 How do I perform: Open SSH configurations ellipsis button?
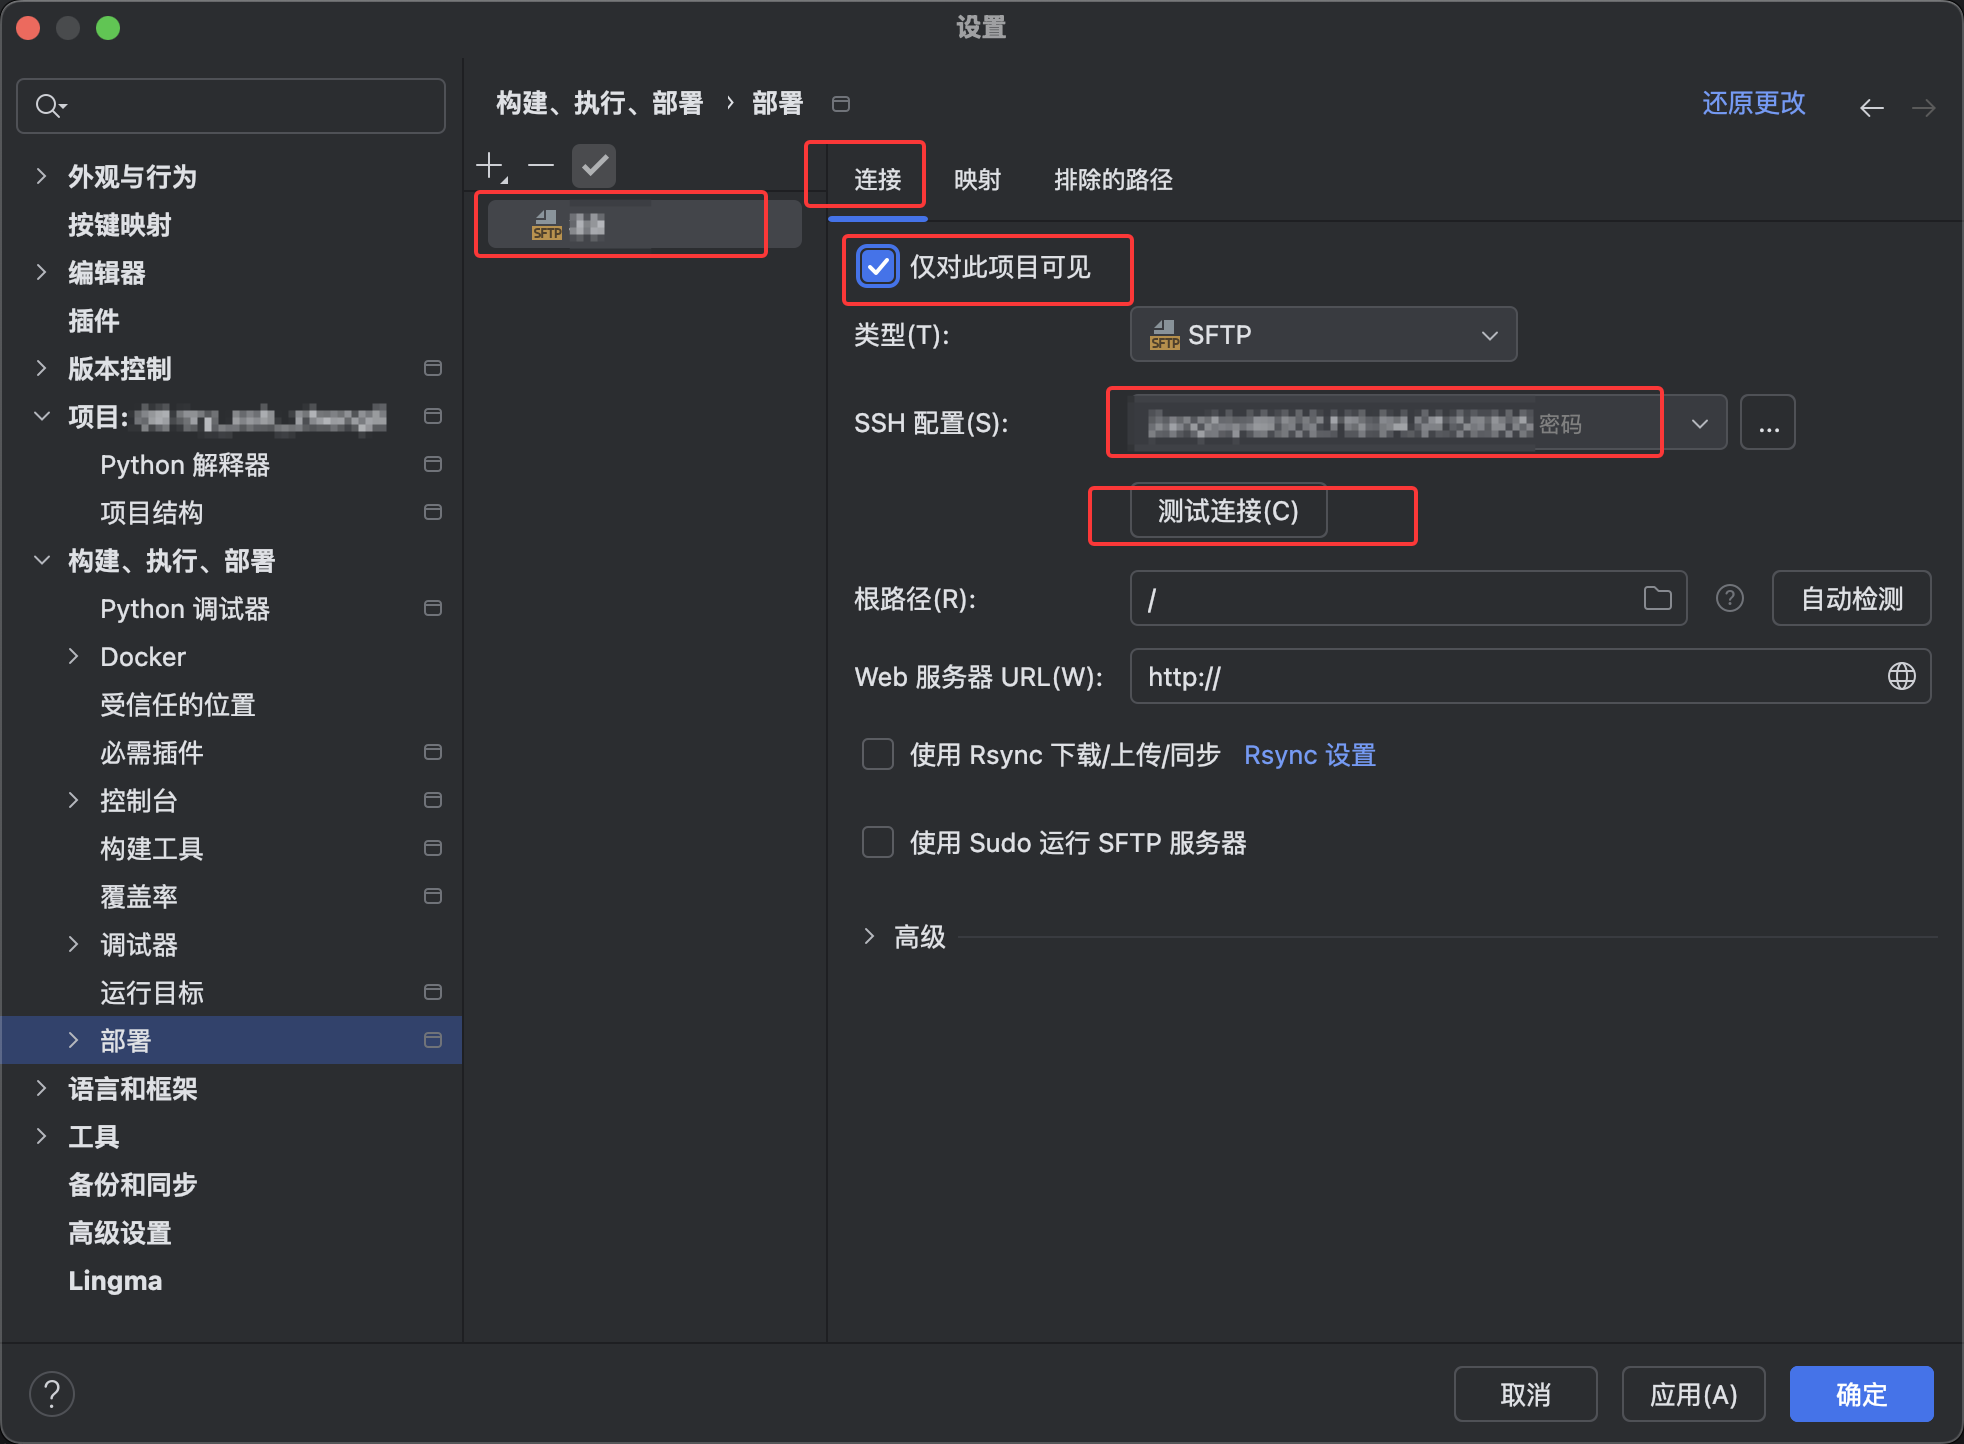(x=1767, y=423)
